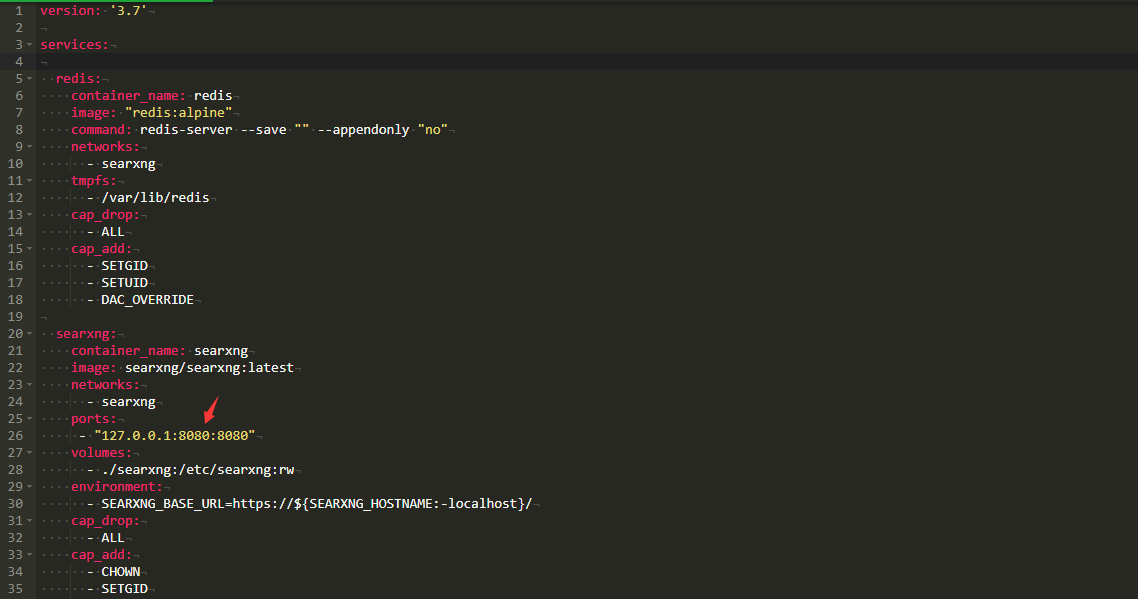This screenshot has height=599, width=1138.
Task: Click the './searxng:/etc/searxng:rw' volume entry
Action: (x=203, y=470)
